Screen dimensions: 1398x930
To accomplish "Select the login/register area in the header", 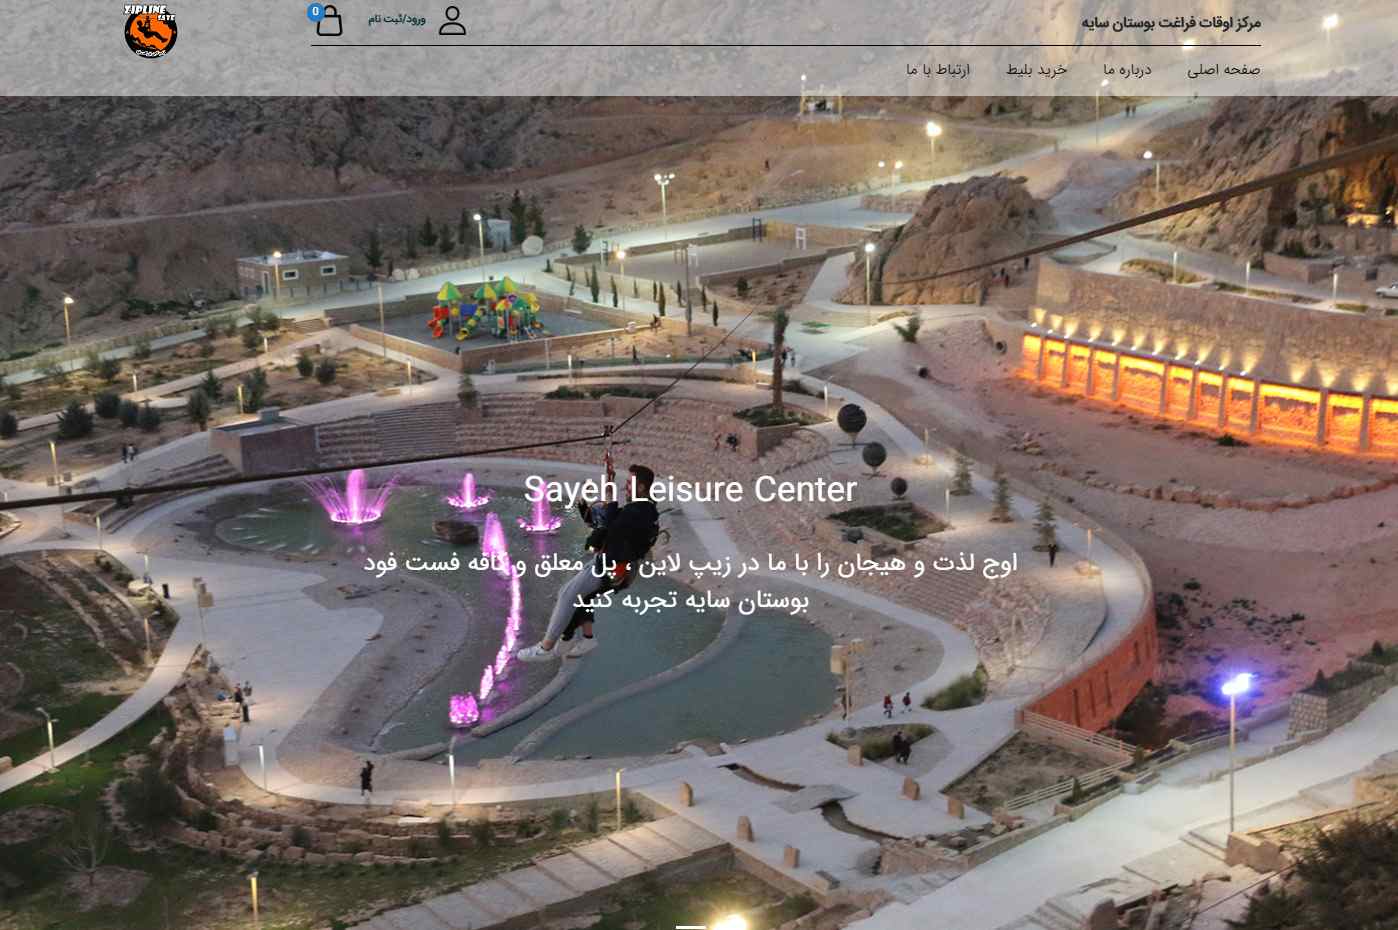I will pos(396,20).
